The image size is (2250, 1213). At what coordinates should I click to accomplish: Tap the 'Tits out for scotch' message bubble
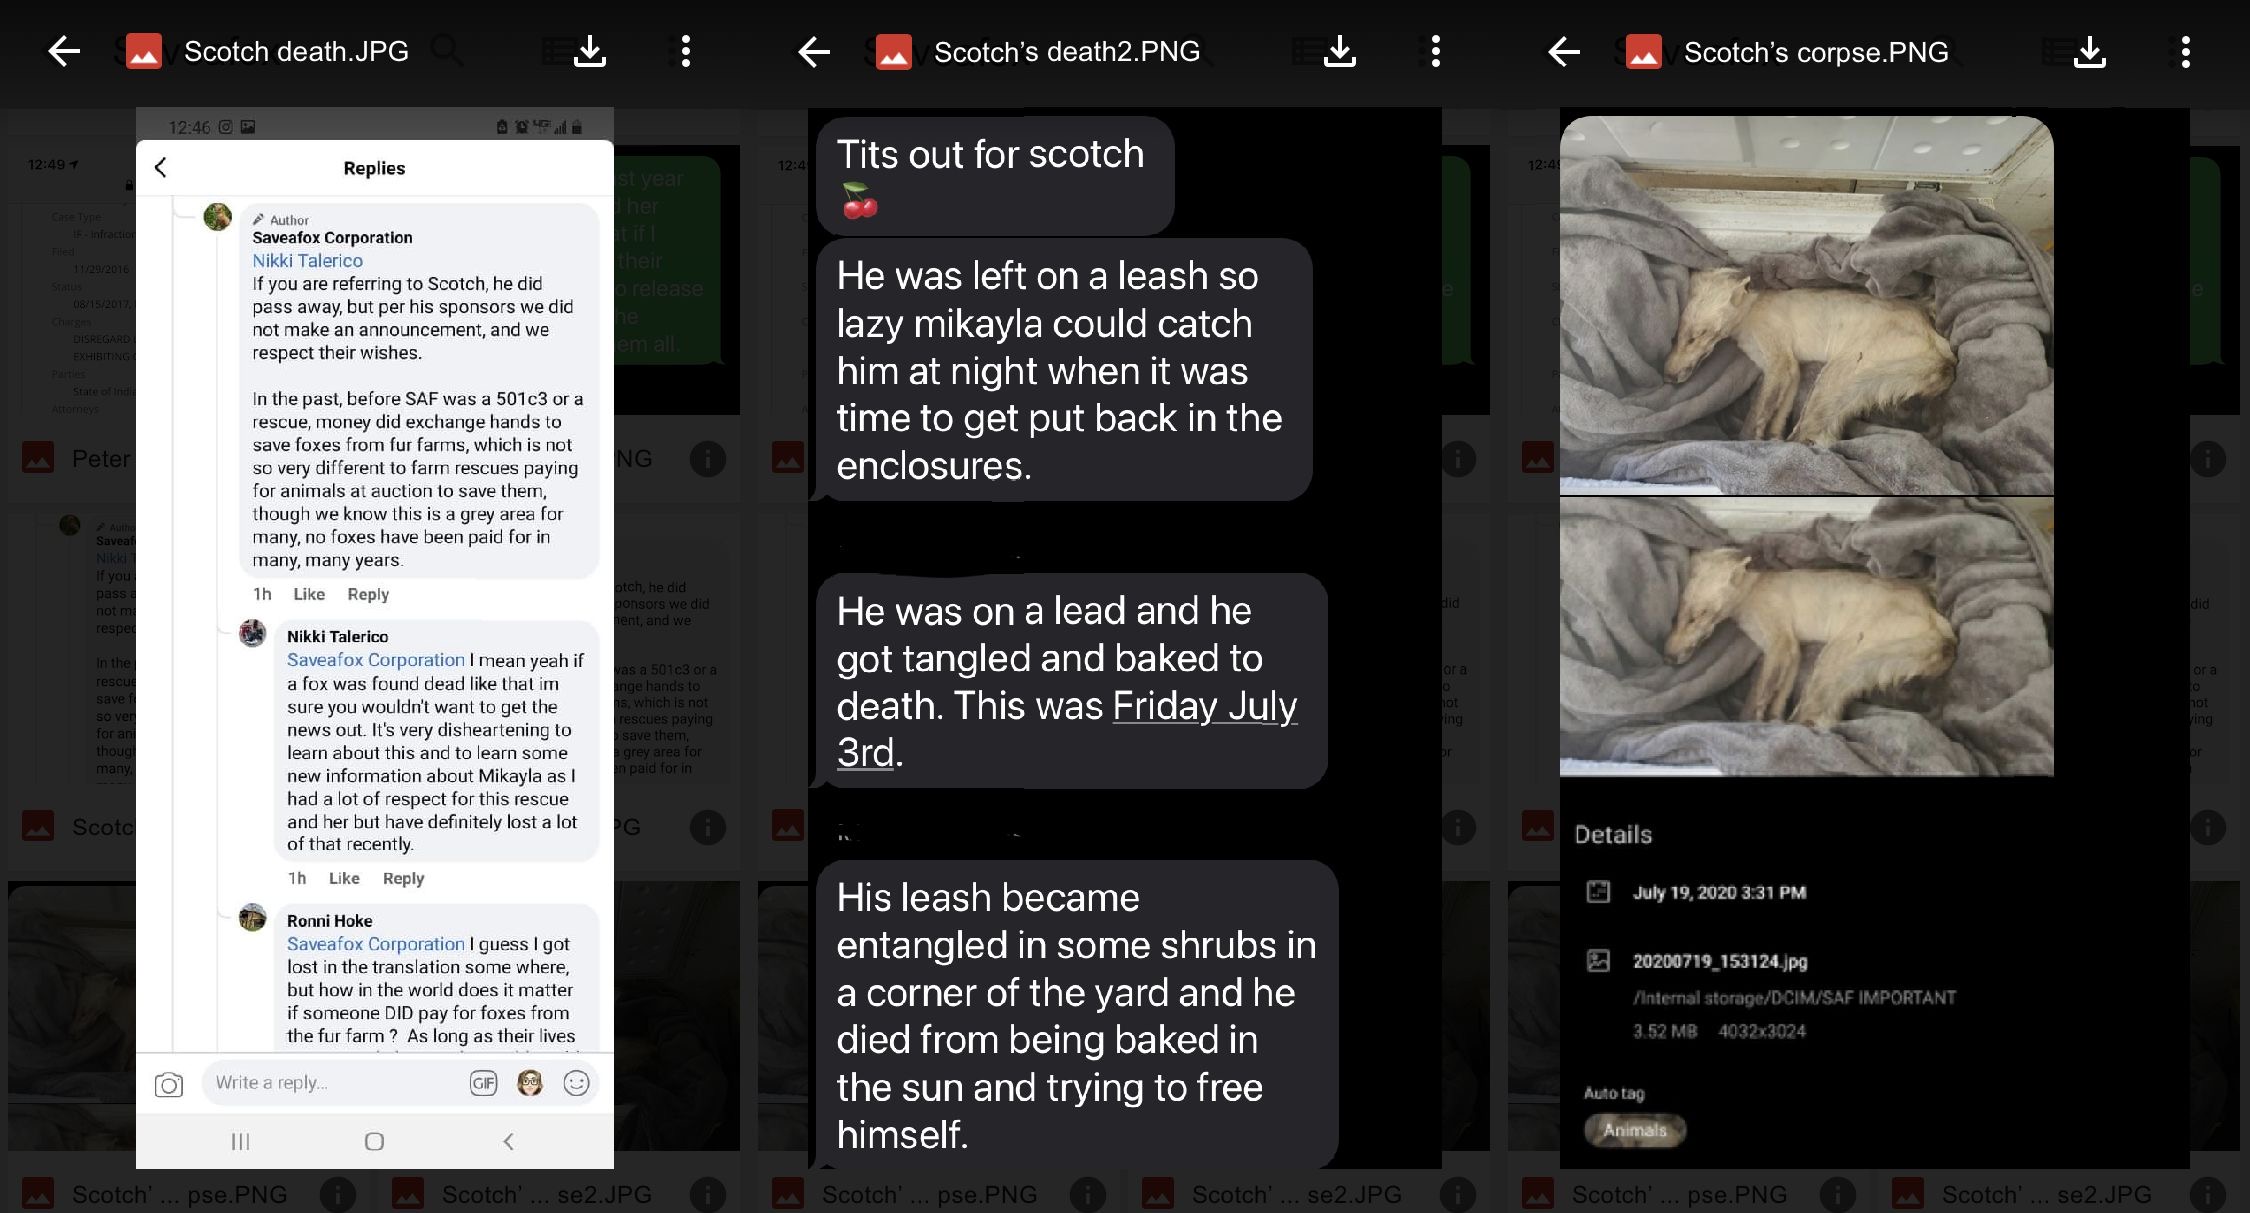pos(995,175)
